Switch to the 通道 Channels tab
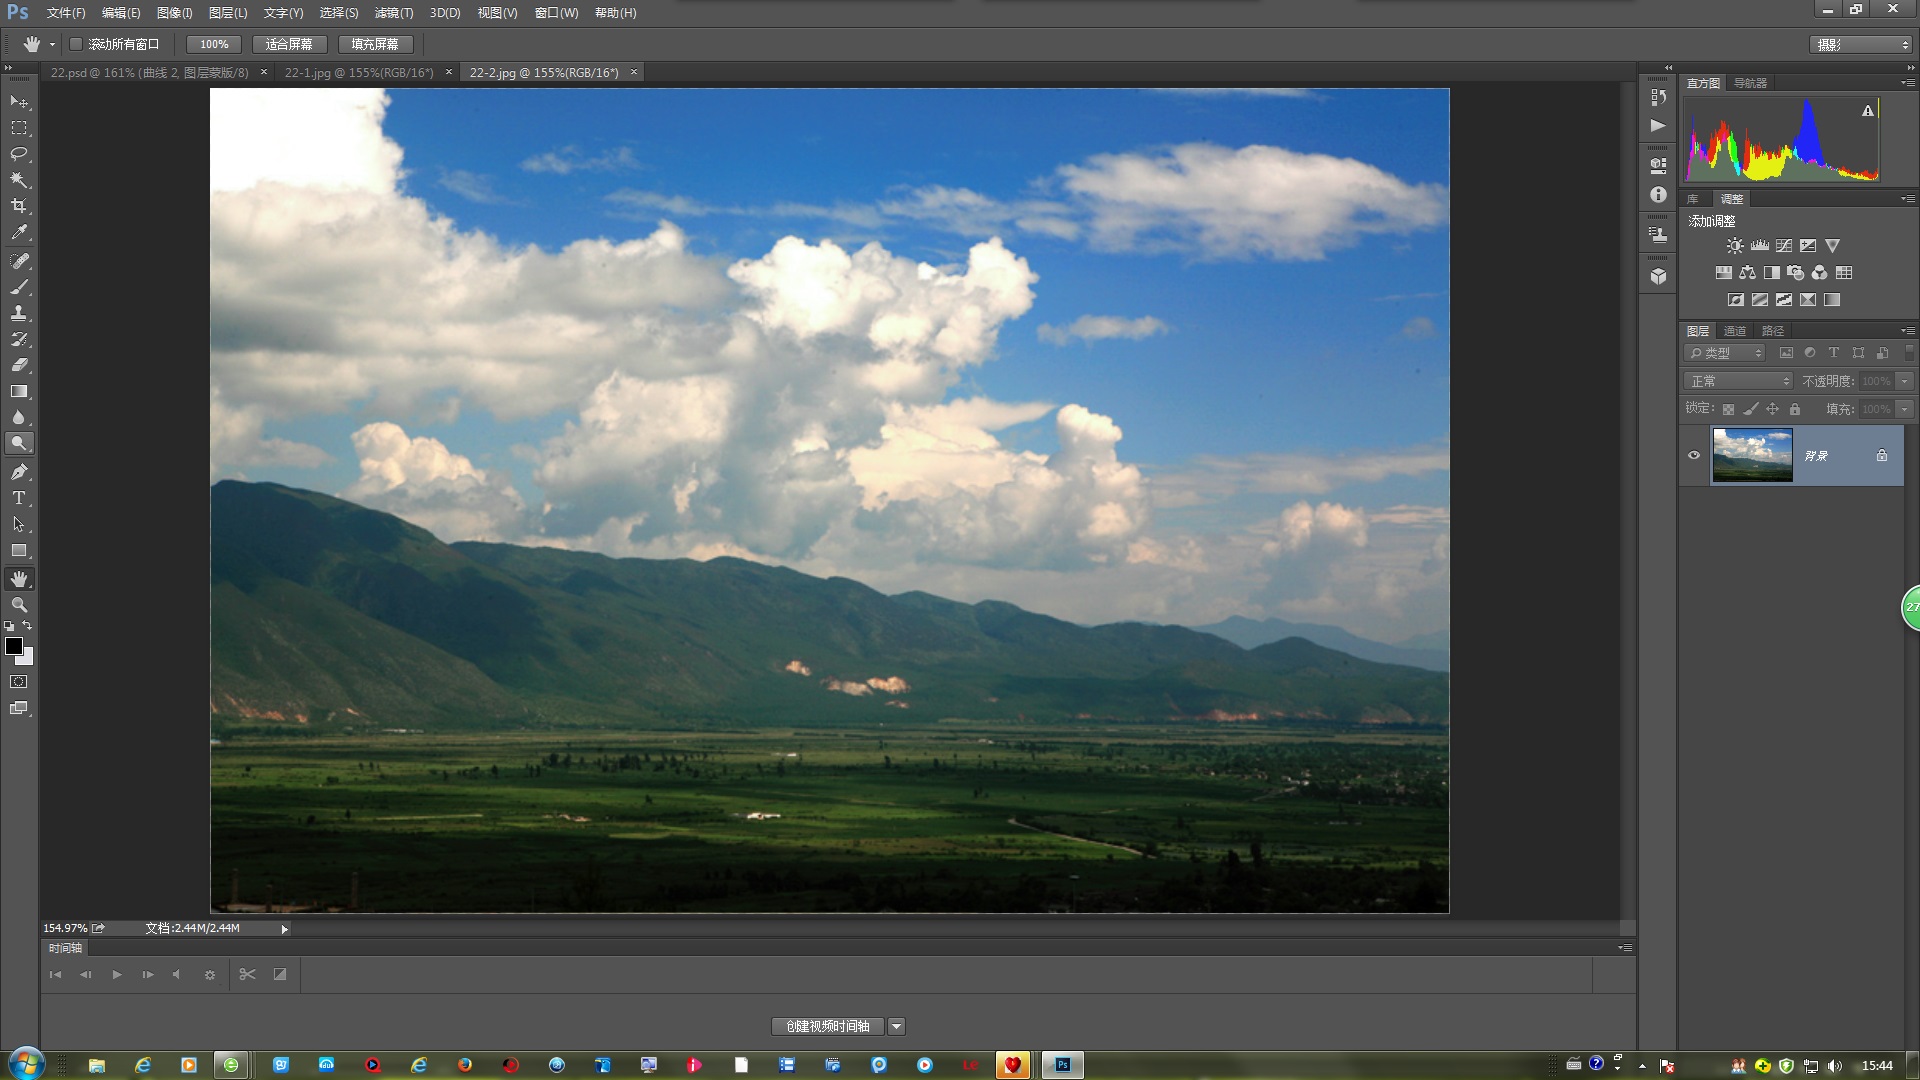 pos(1735,331)
